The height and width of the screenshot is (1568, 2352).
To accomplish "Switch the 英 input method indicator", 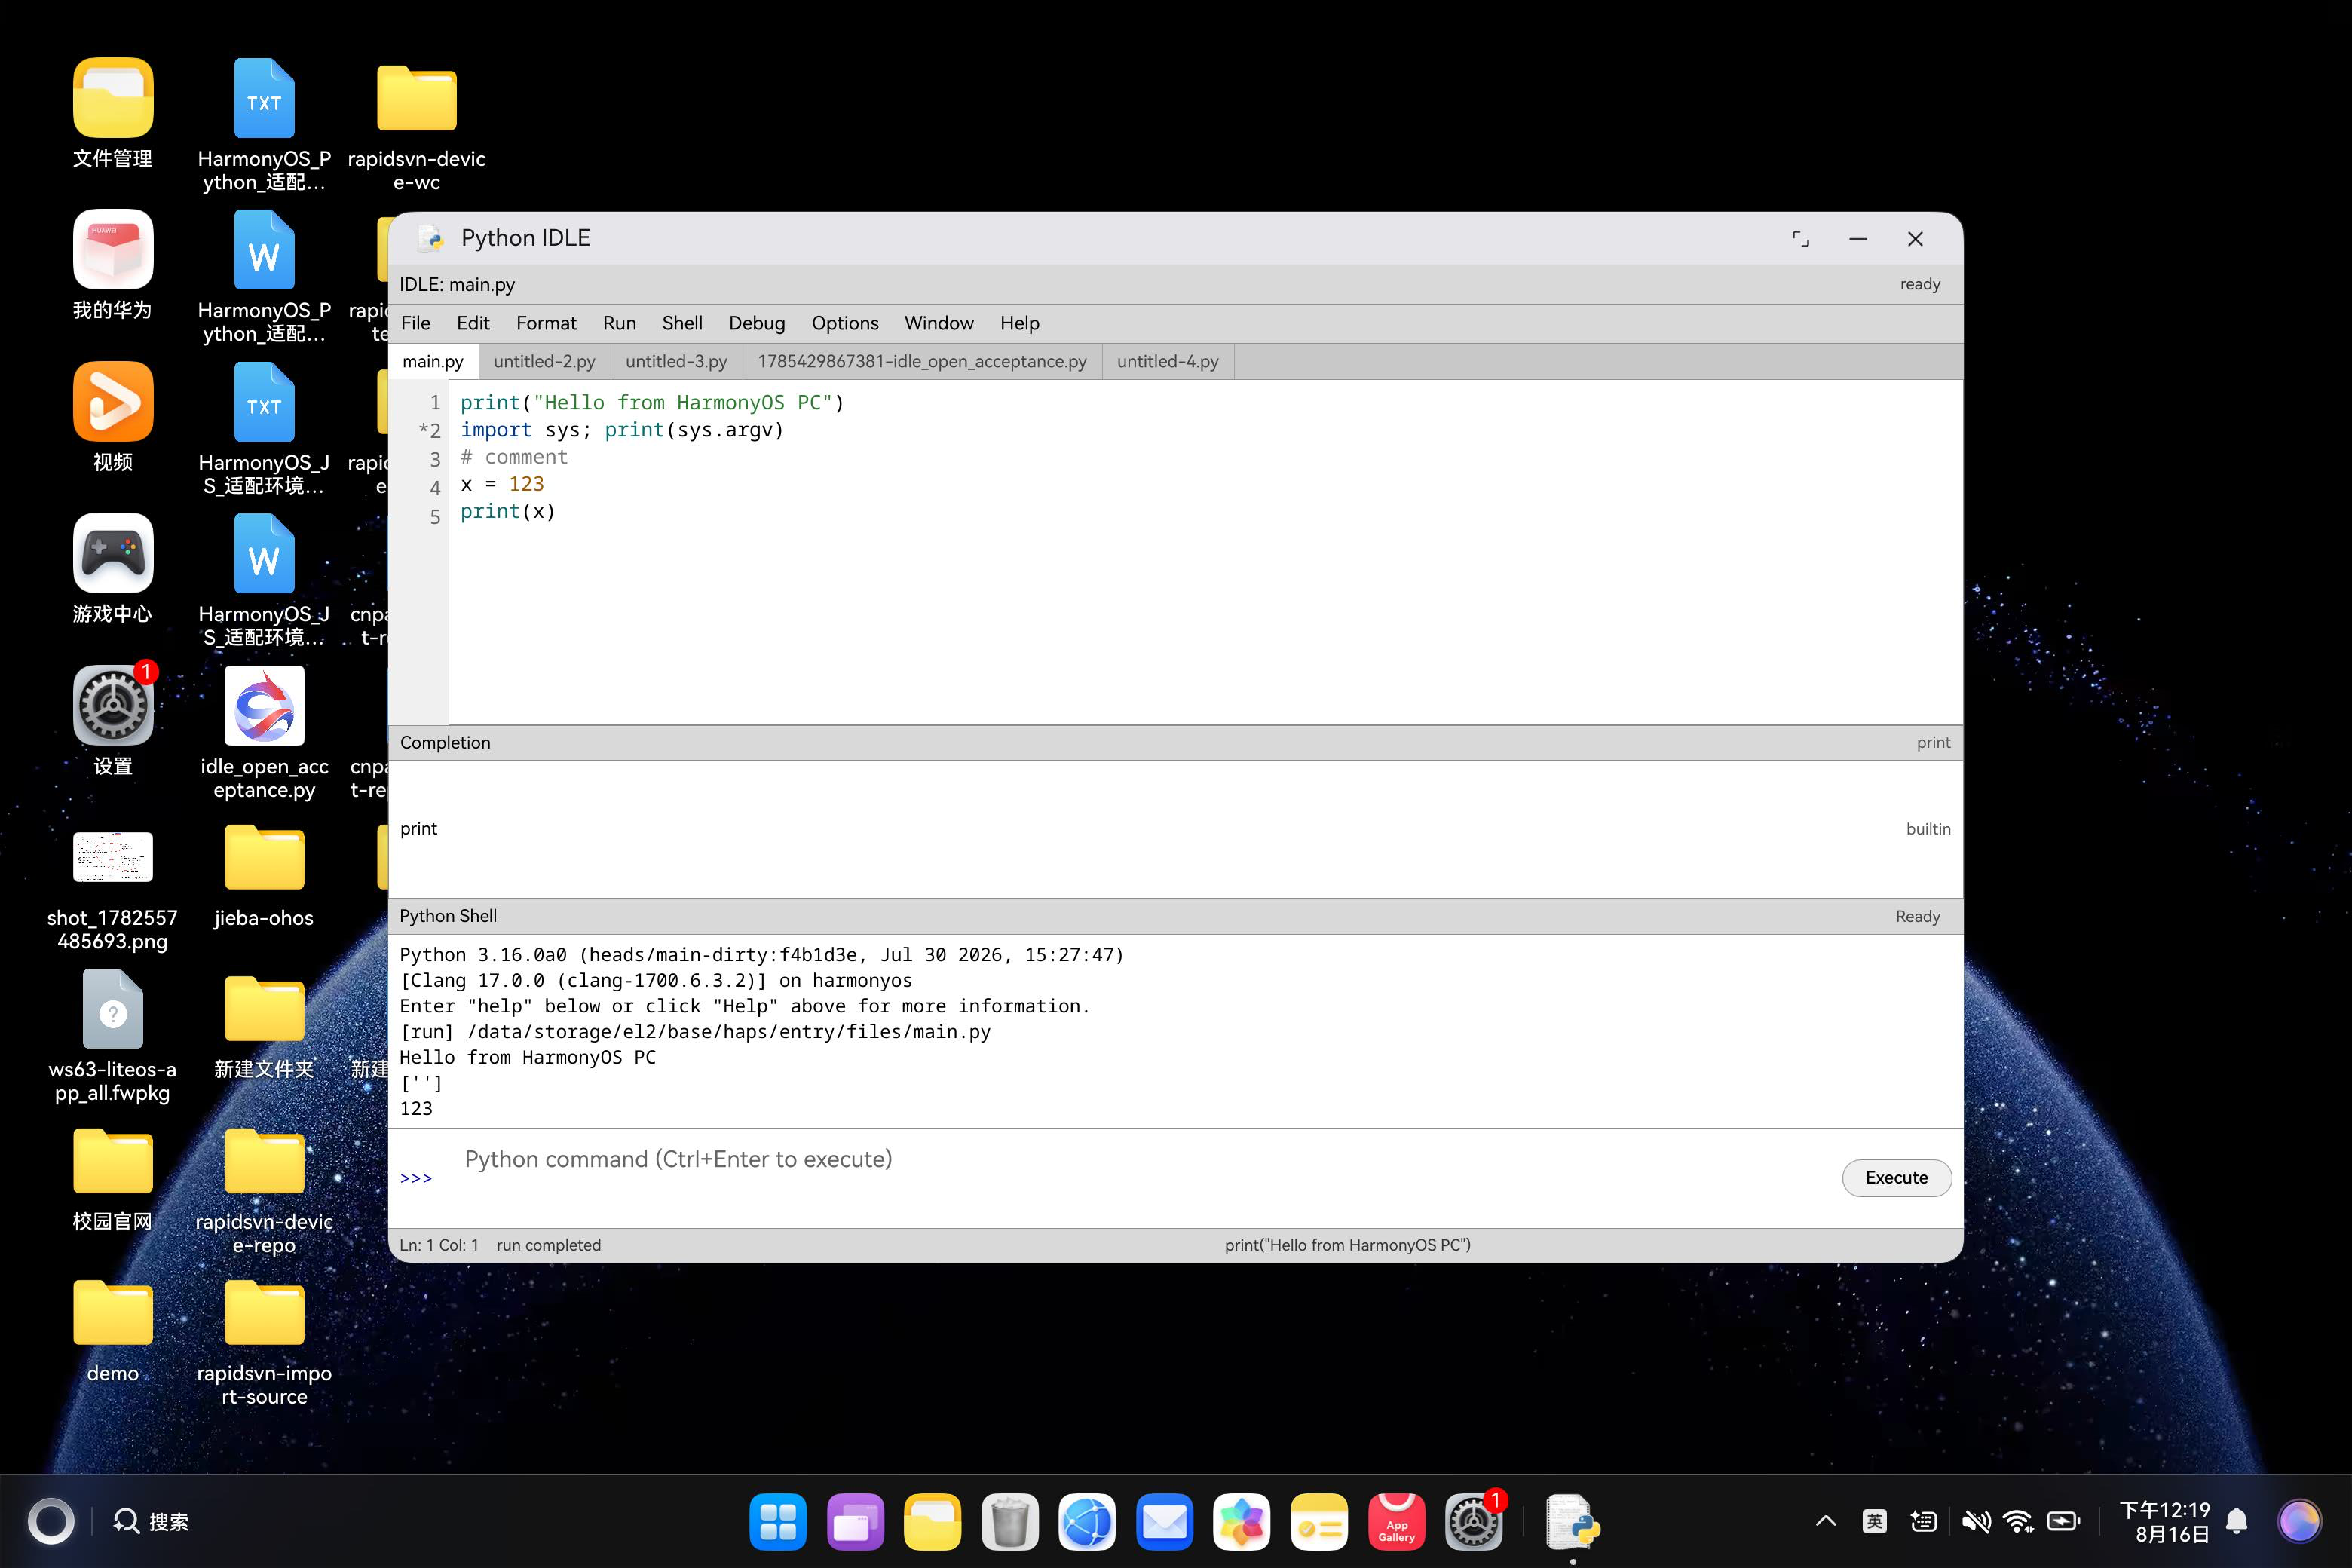I will (1875, 1521).
